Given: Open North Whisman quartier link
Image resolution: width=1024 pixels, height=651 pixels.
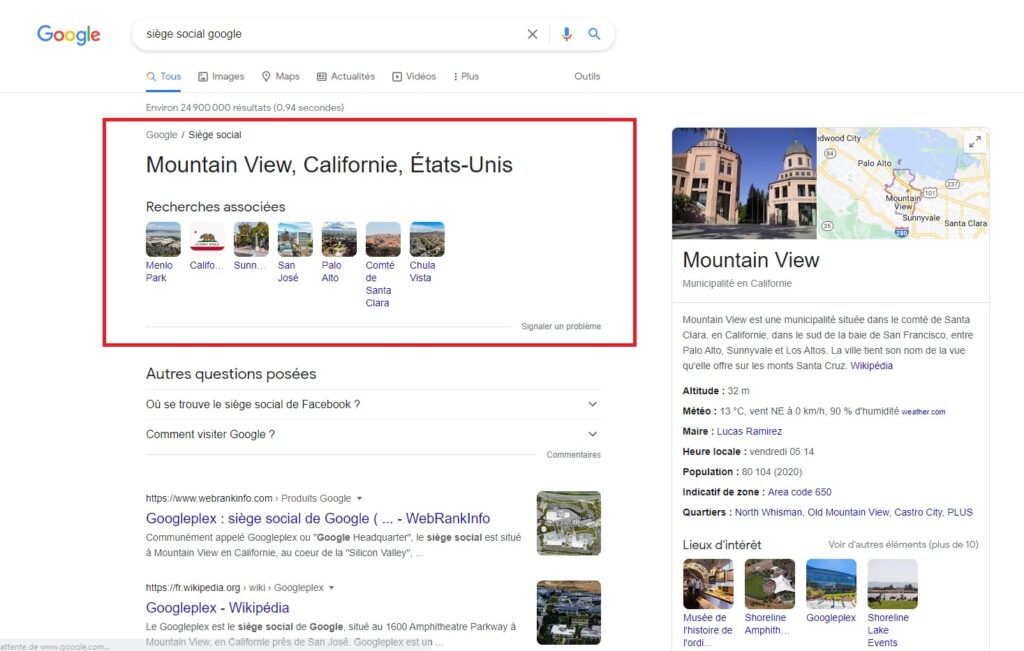Looking at the screenshot, I should tap(768, 513).
